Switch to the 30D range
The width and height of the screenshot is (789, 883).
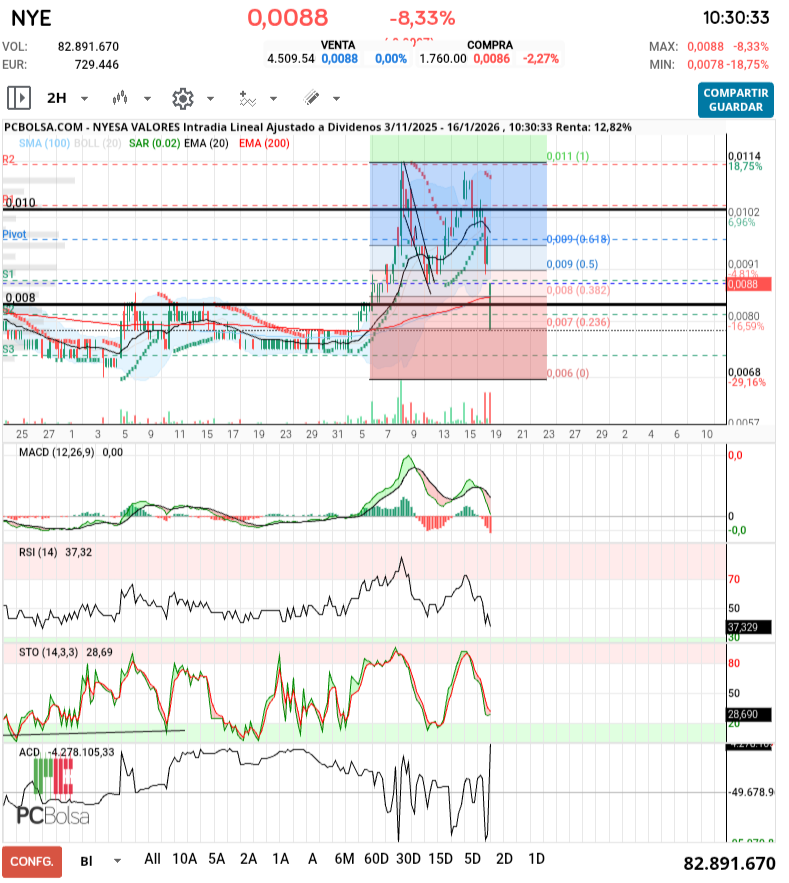(x=407, y=859)
